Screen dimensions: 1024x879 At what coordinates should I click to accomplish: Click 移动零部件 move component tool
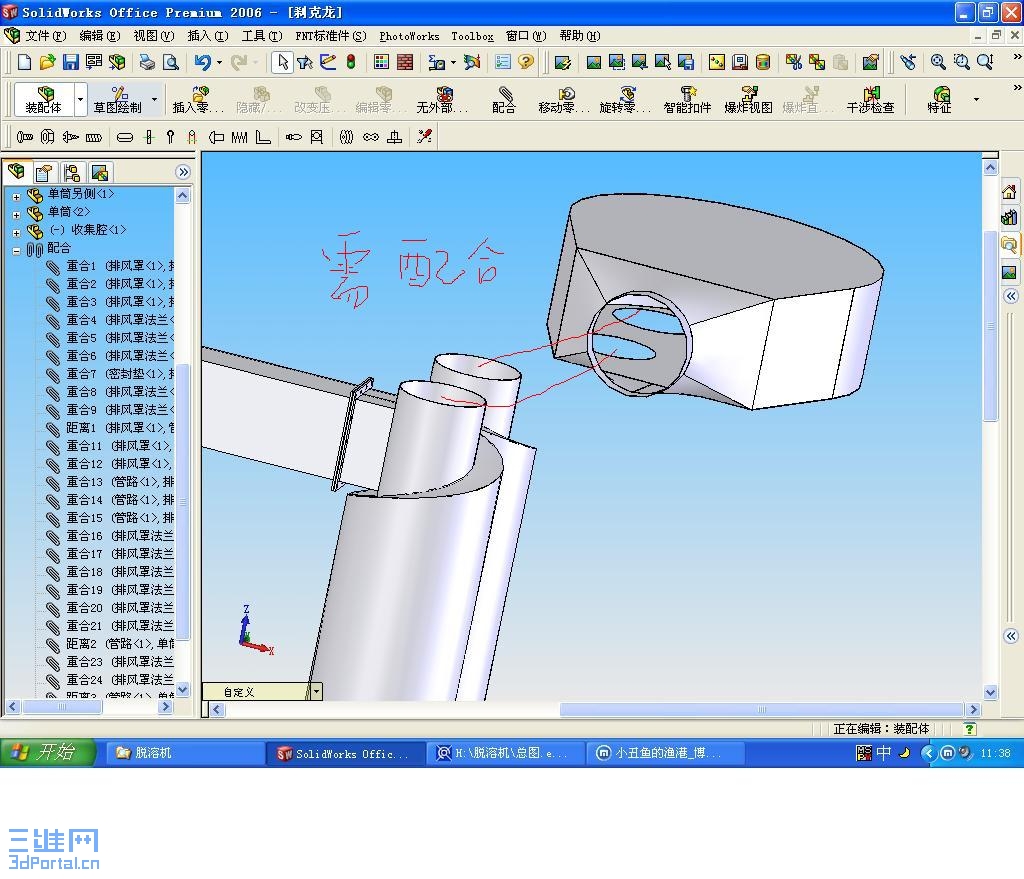click(x=563, y=99)
